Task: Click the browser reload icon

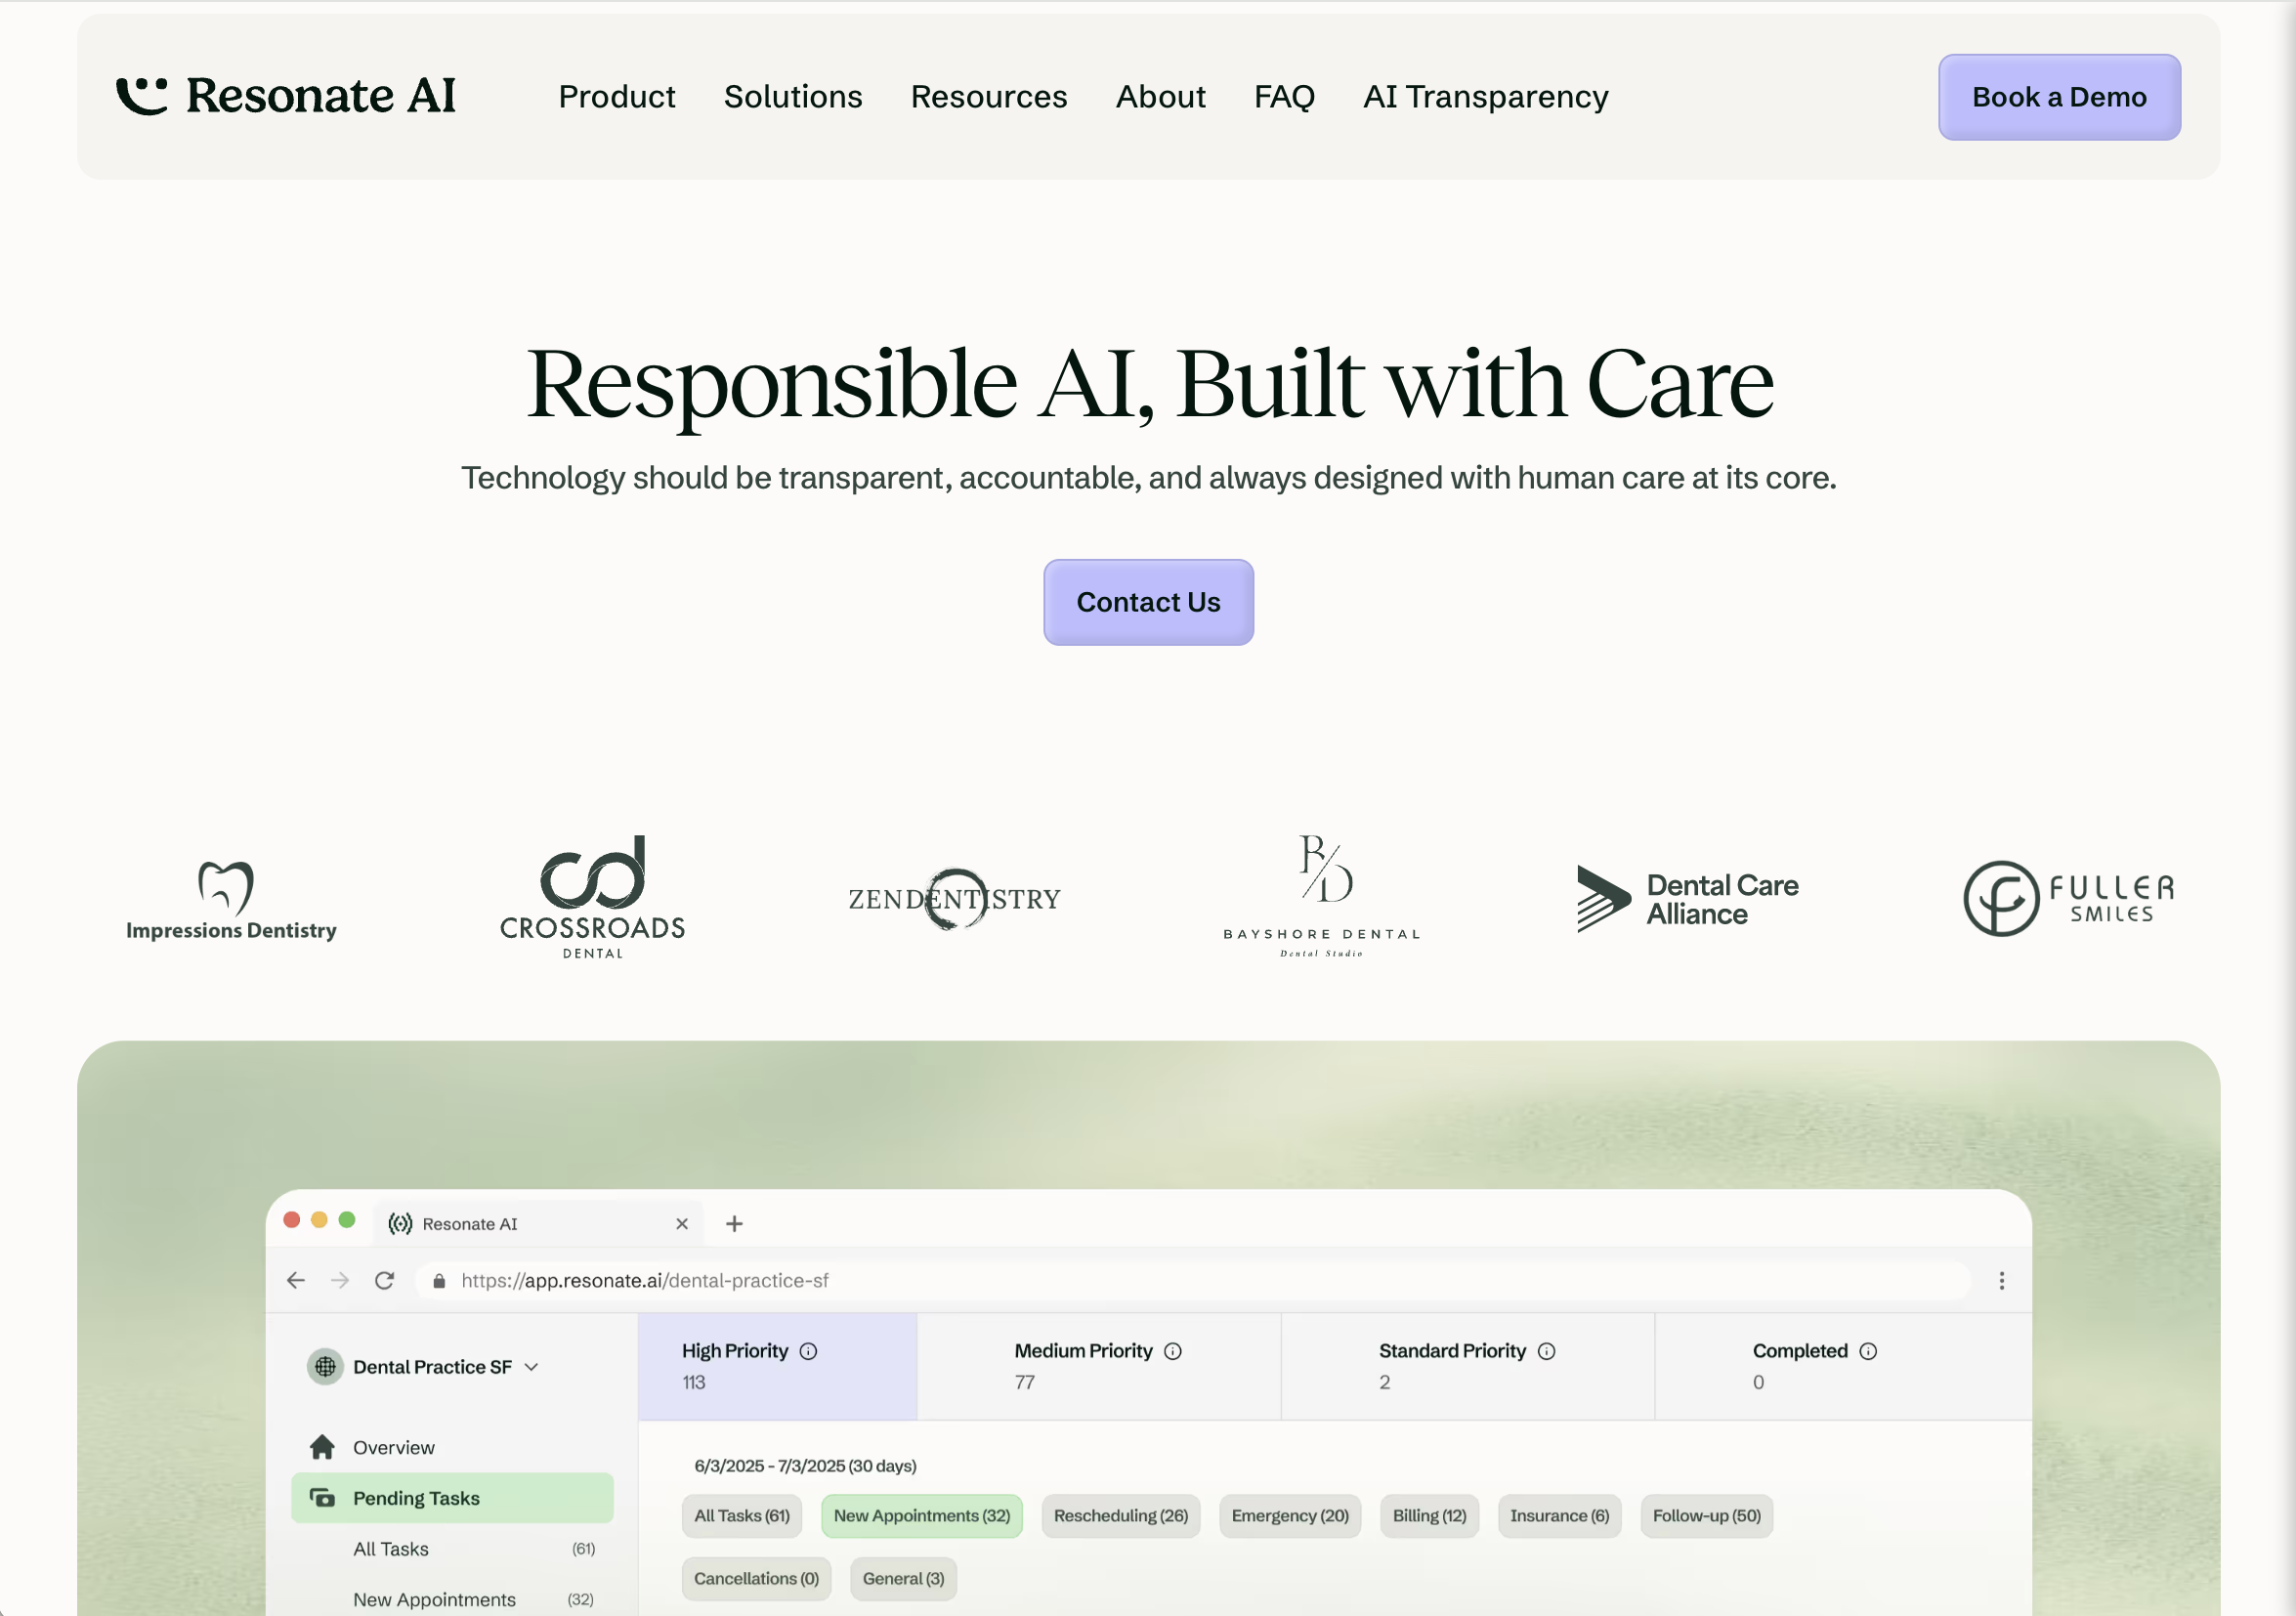Action: 384,1280
